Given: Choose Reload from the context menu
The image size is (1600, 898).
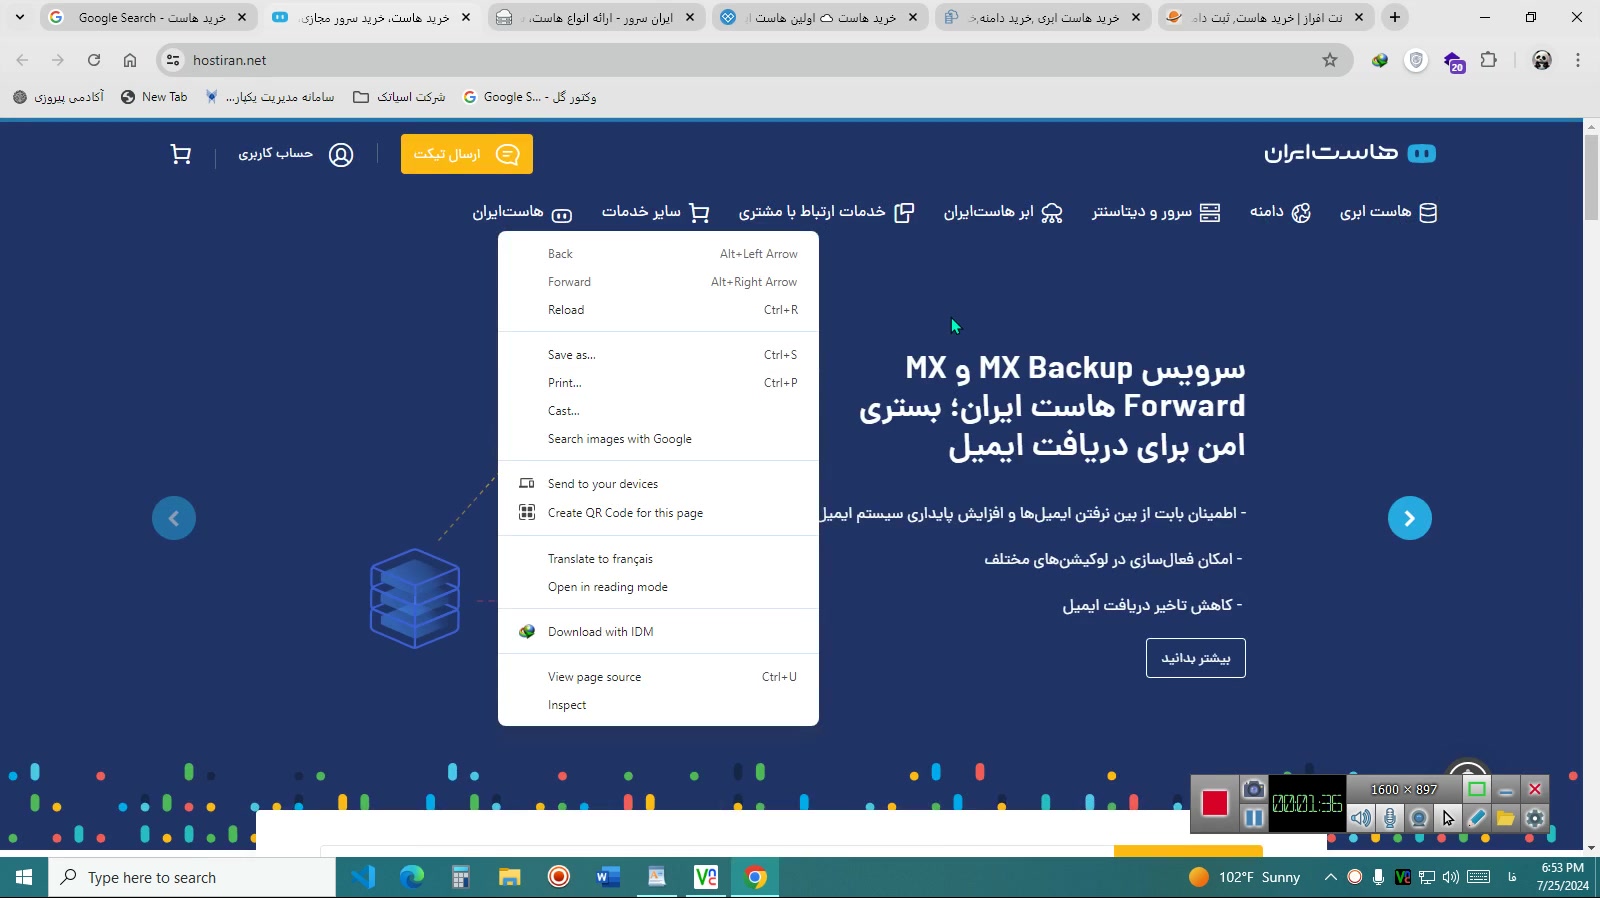Looking at the screenshot, I should (658, 310).
